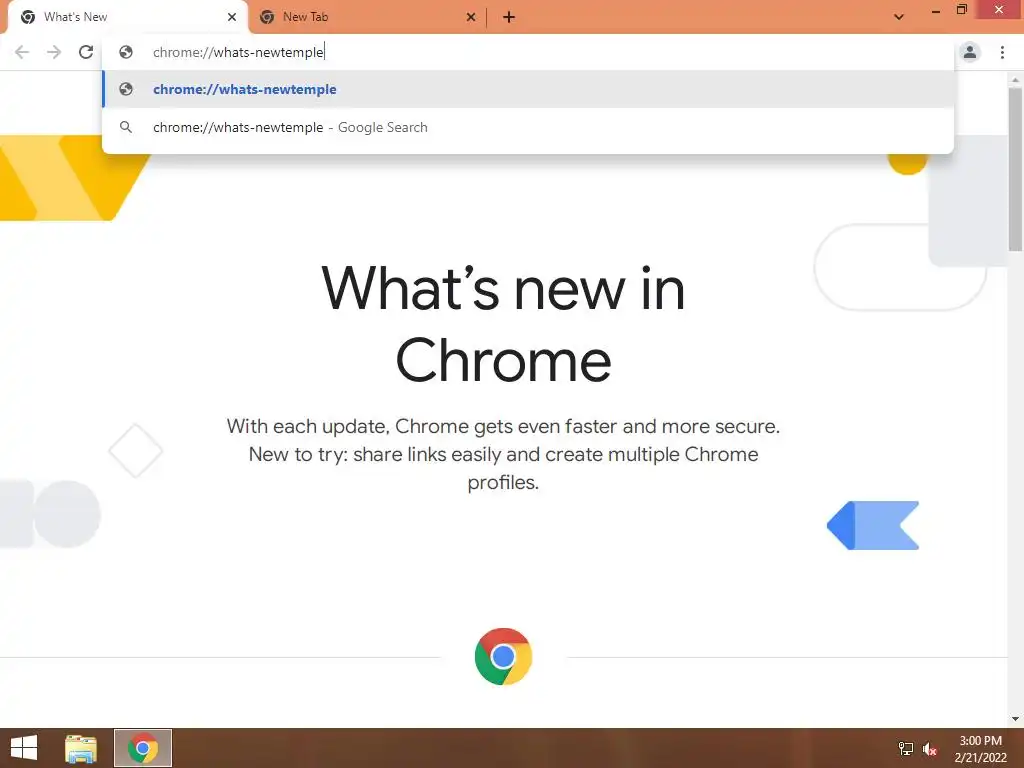Restore down the Chrome window
Image resolution: width=1024 pixels, height=768 pixels.
pyautogui.click(x=962, y=10)
